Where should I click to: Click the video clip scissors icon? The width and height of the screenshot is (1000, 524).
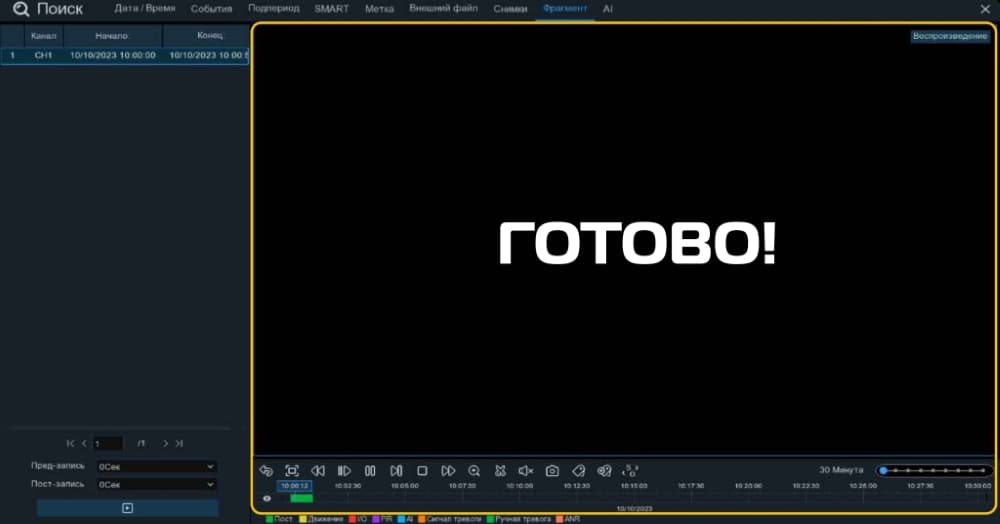coord(500,470)
